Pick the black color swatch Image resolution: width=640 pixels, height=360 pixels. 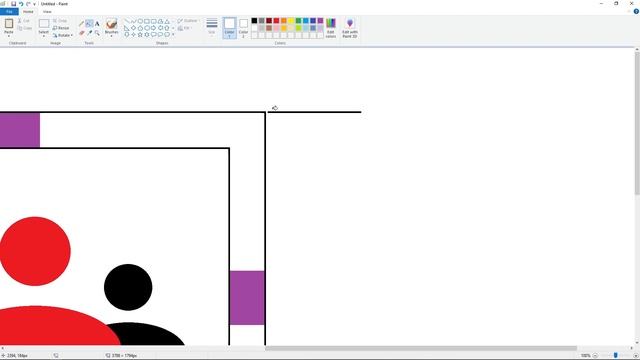[x=254, y=21]
